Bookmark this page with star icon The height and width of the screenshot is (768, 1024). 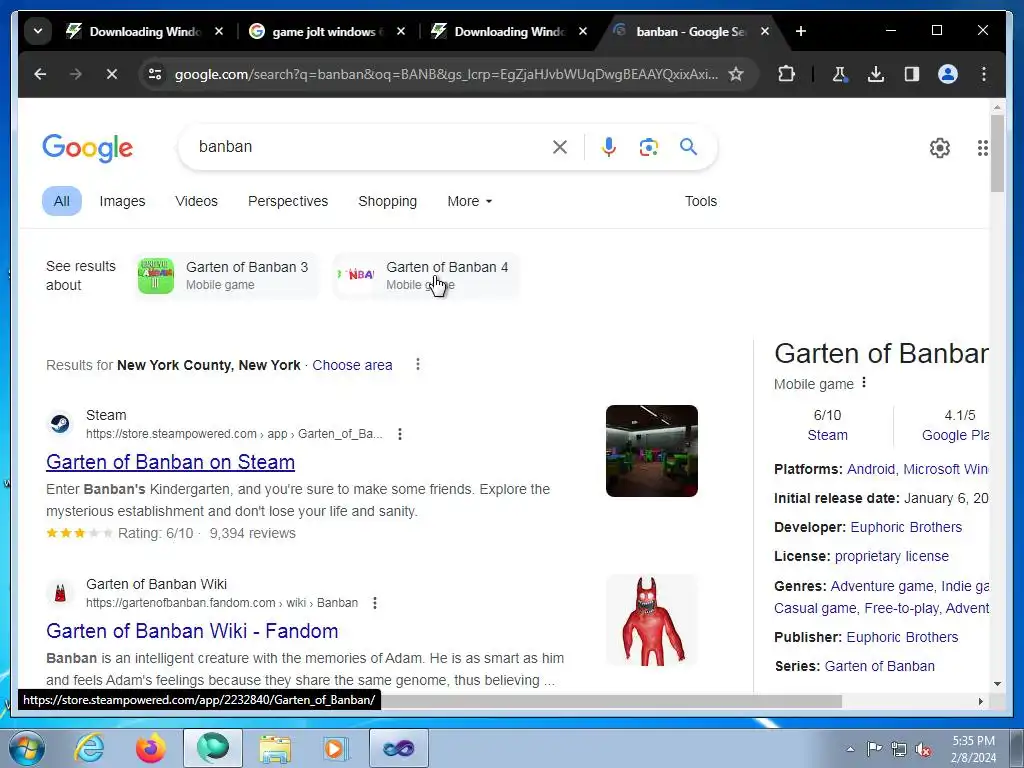[736, 74]
